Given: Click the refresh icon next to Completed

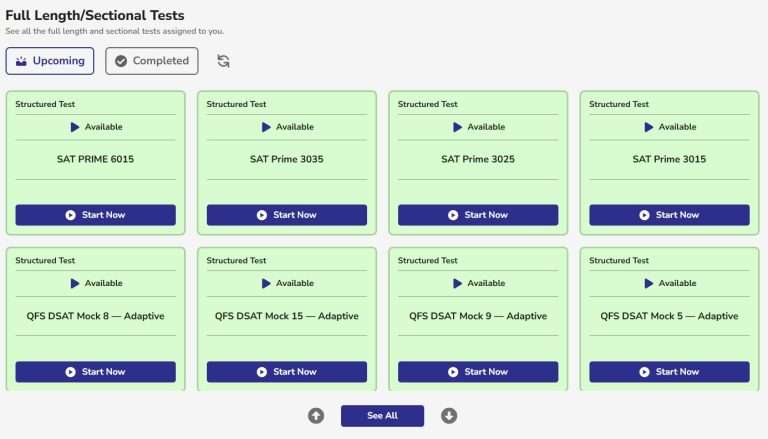Looking at the screenshot, I should coord(223,61).
